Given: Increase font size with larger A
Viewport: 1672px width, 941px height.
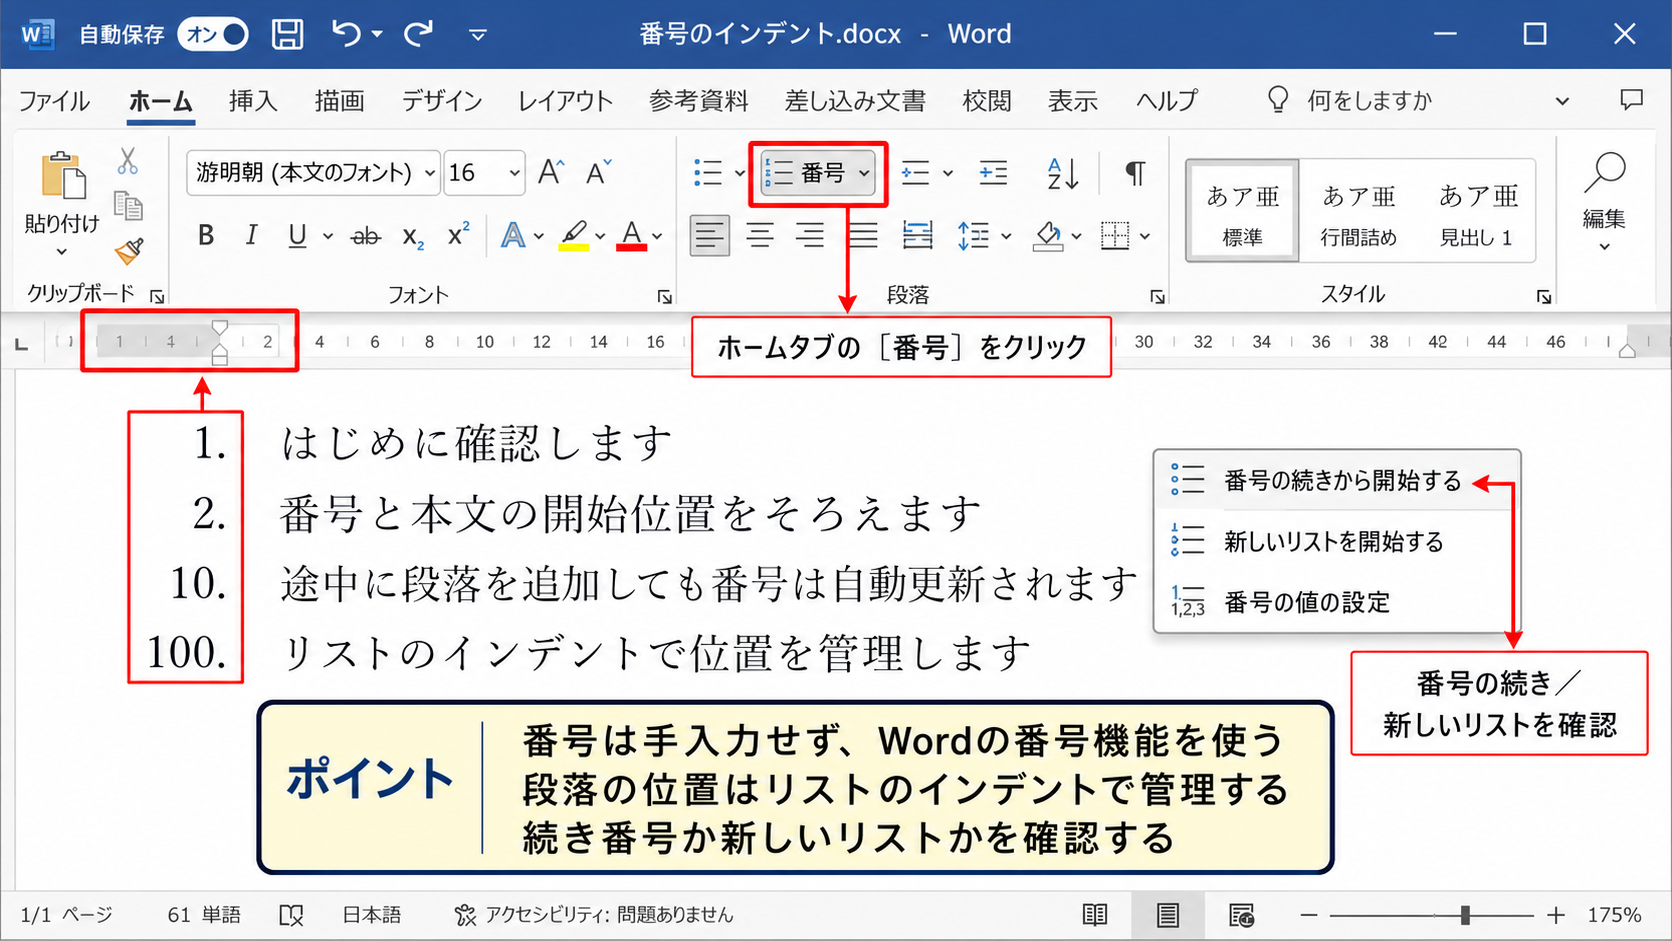Looking at the screenshot, I should tap(551, 173).
